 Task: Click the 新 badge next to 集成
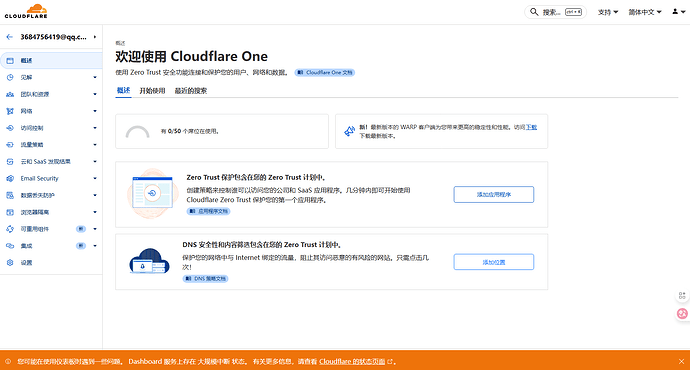81,246
